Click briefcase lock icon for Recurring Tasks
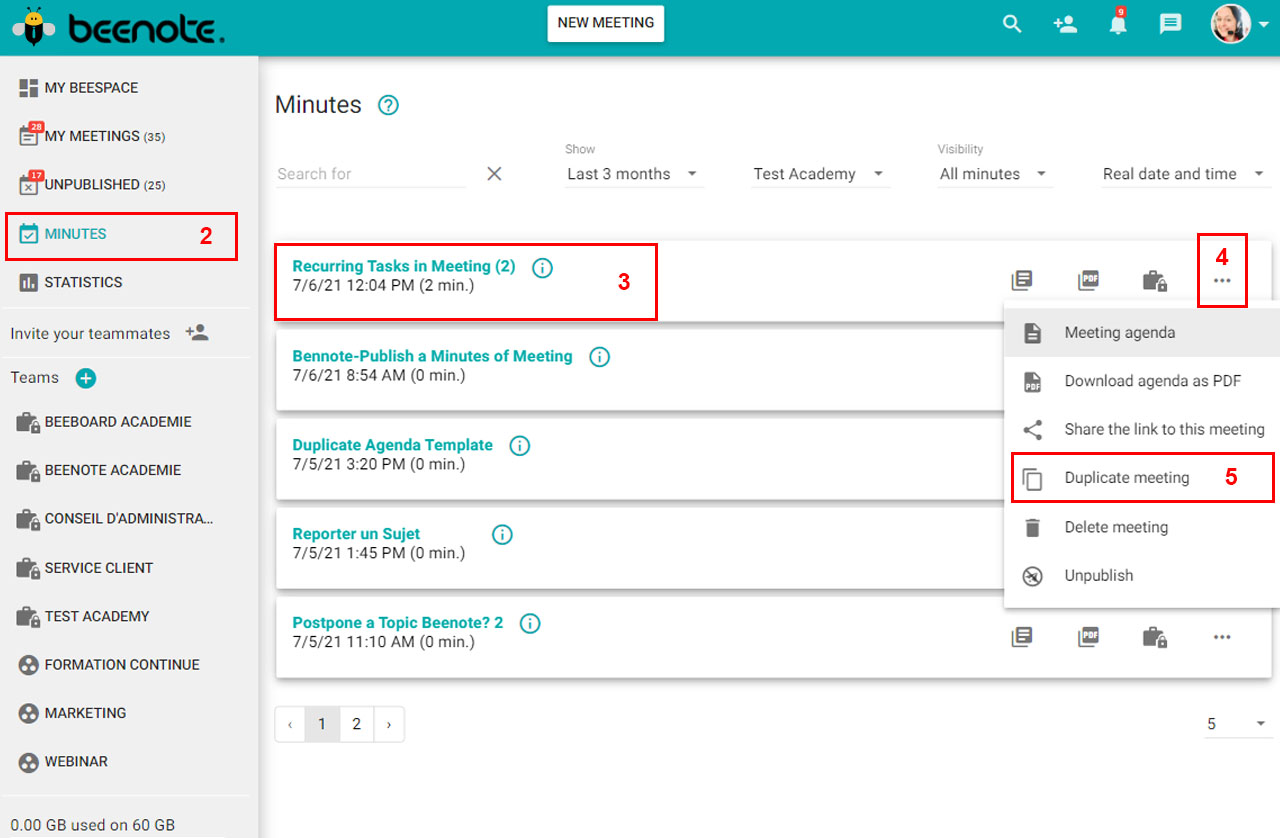The width and height of the screenshot is (1280, 838). 1155,281
